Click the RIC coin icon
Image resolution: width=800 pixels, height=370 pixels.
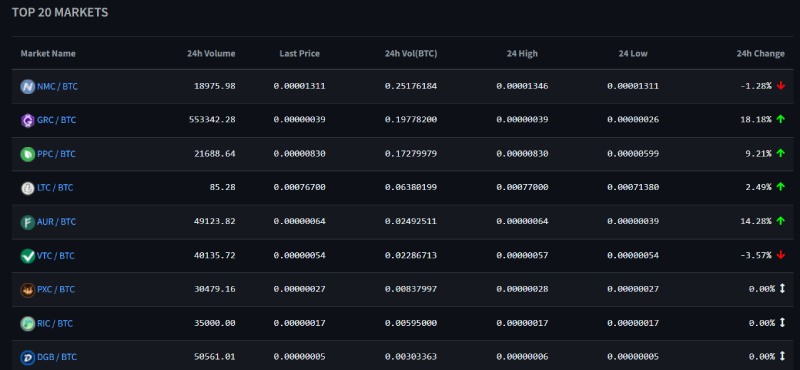tap(28, 323)
